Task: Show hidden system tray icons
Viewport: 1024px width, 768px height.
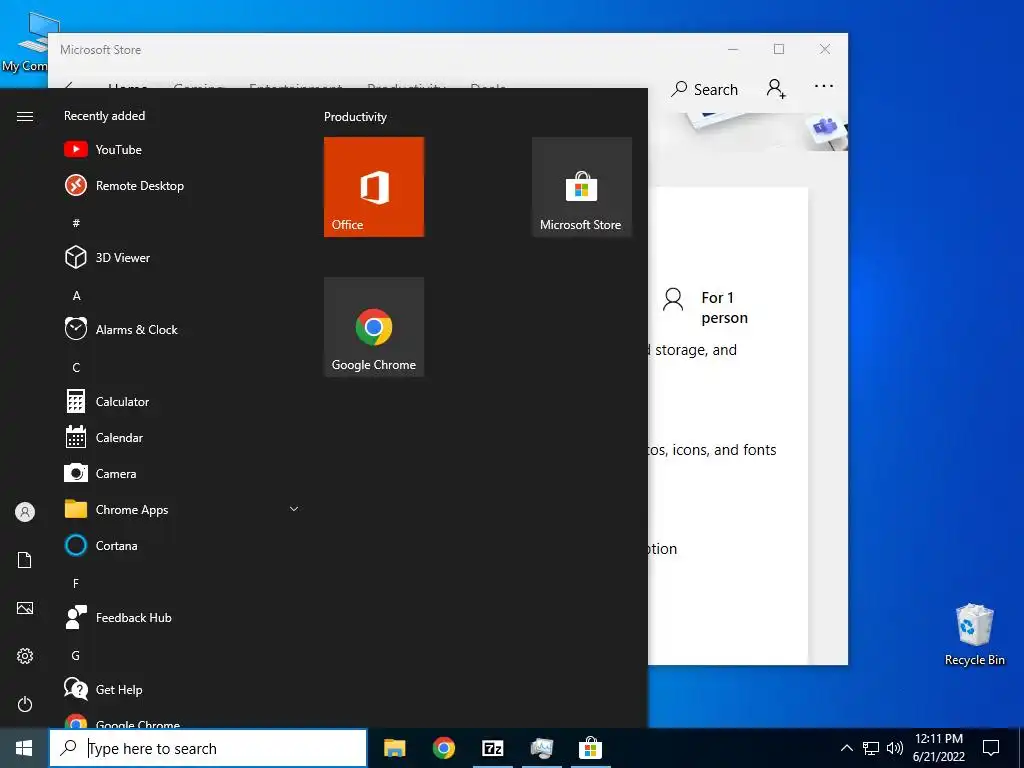Action: 846,748
